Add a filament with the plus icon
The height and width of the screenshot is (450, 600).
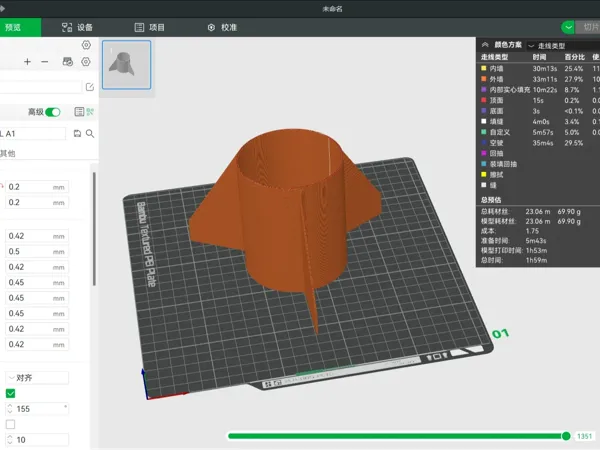click(x=27, y=62)
